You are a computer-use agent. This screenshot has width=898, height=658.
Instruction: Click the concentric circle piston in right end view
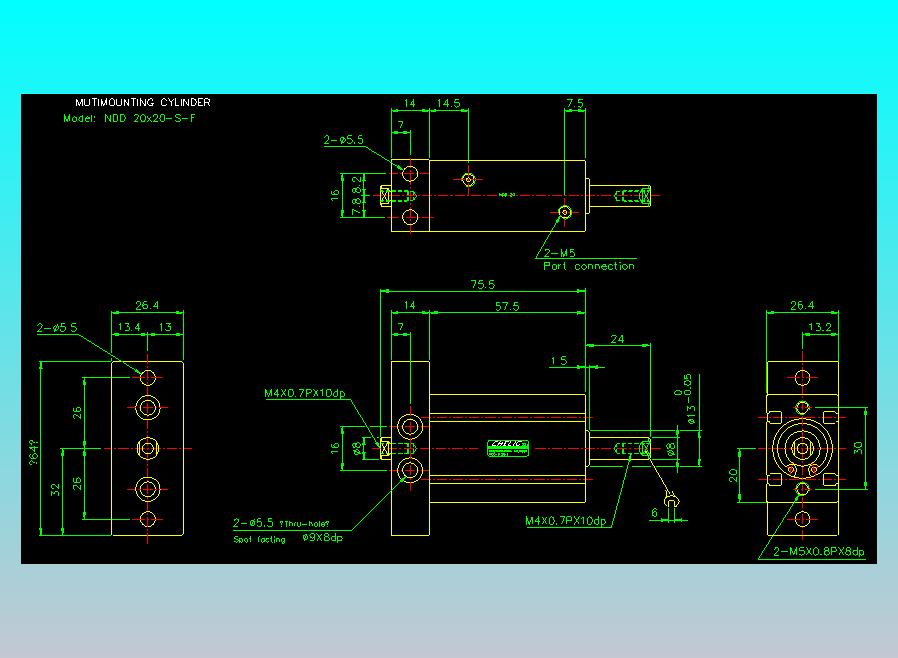[x=802, y=448]
